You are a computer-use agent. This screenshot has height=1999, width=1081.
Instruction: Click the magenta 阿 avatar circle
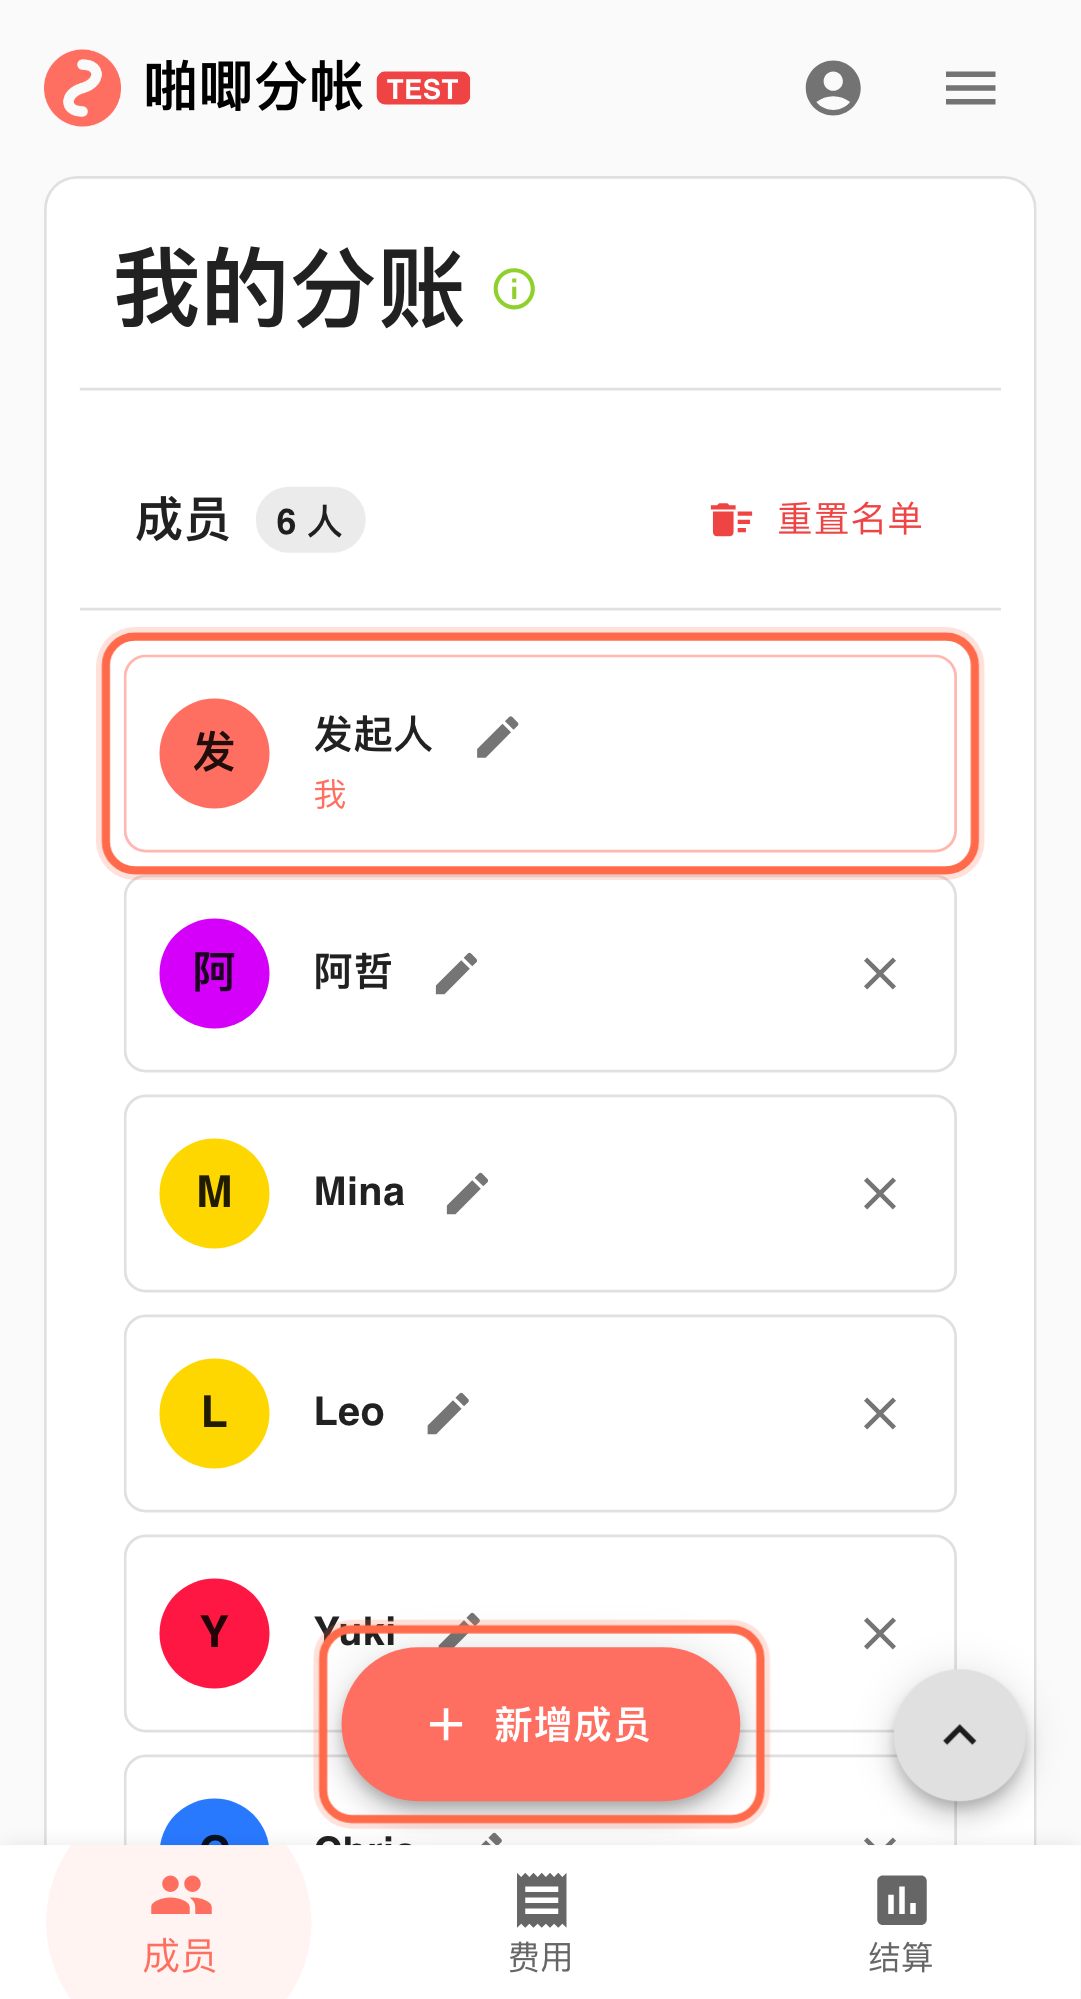pyautogui.click(x=215, y=973)
